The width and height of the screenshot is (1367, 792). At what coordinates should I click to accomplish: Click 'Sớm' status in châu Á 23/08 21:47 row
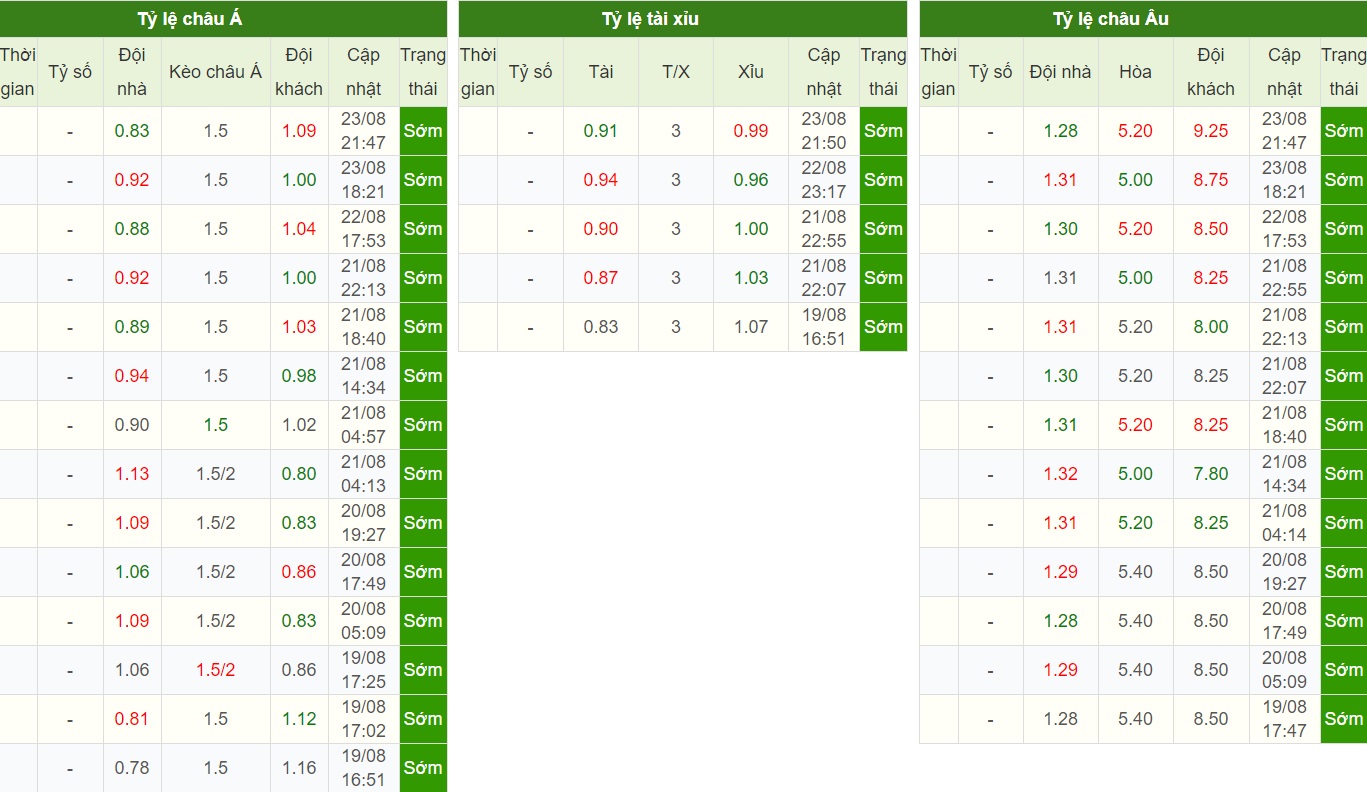423,131
